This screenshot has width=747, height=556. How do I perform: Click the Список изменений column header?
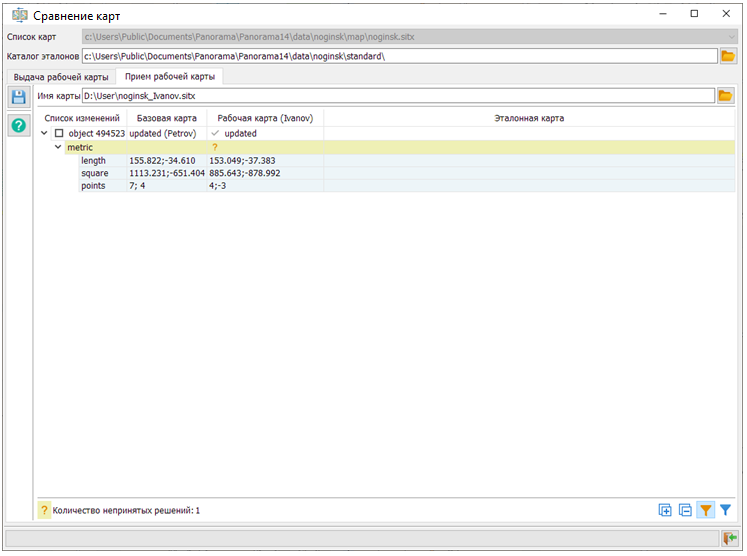(x=82, y=118)
